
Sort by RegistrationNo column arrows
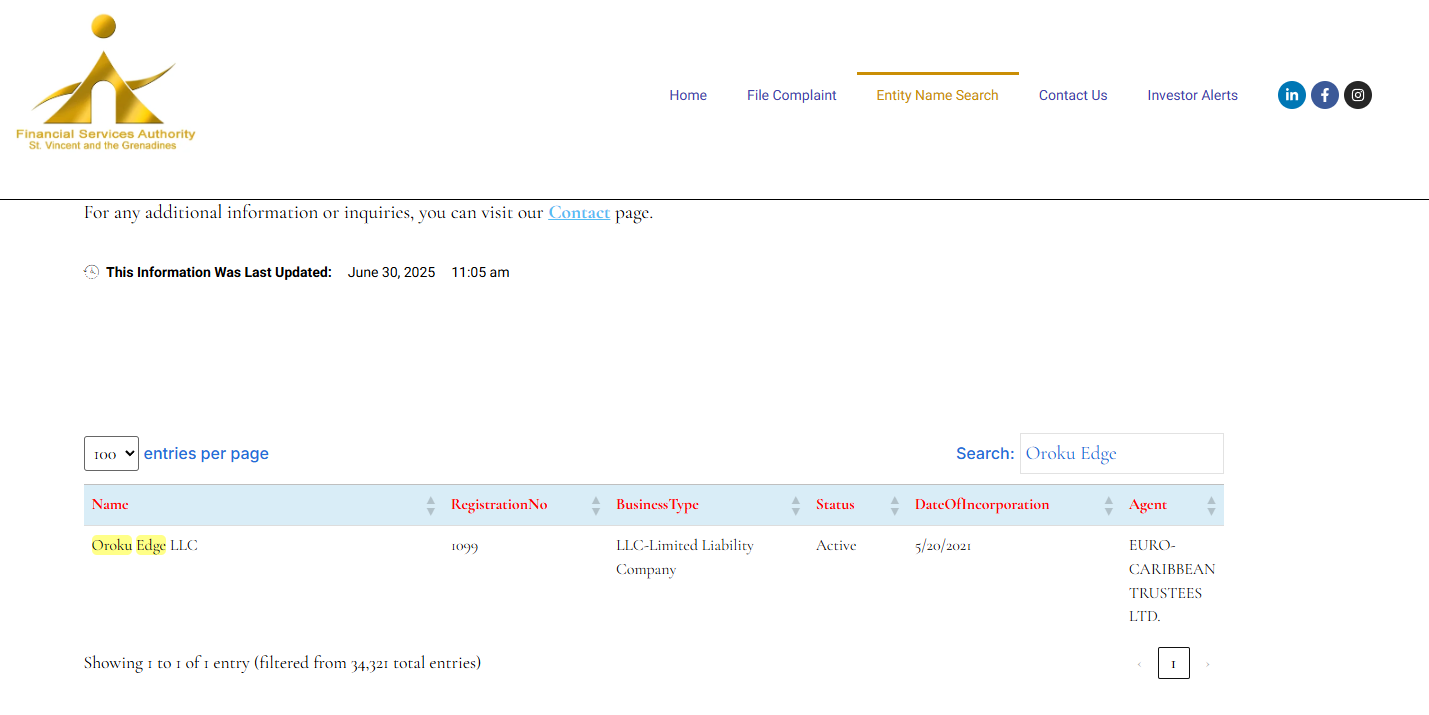click(x=596, y=505)
